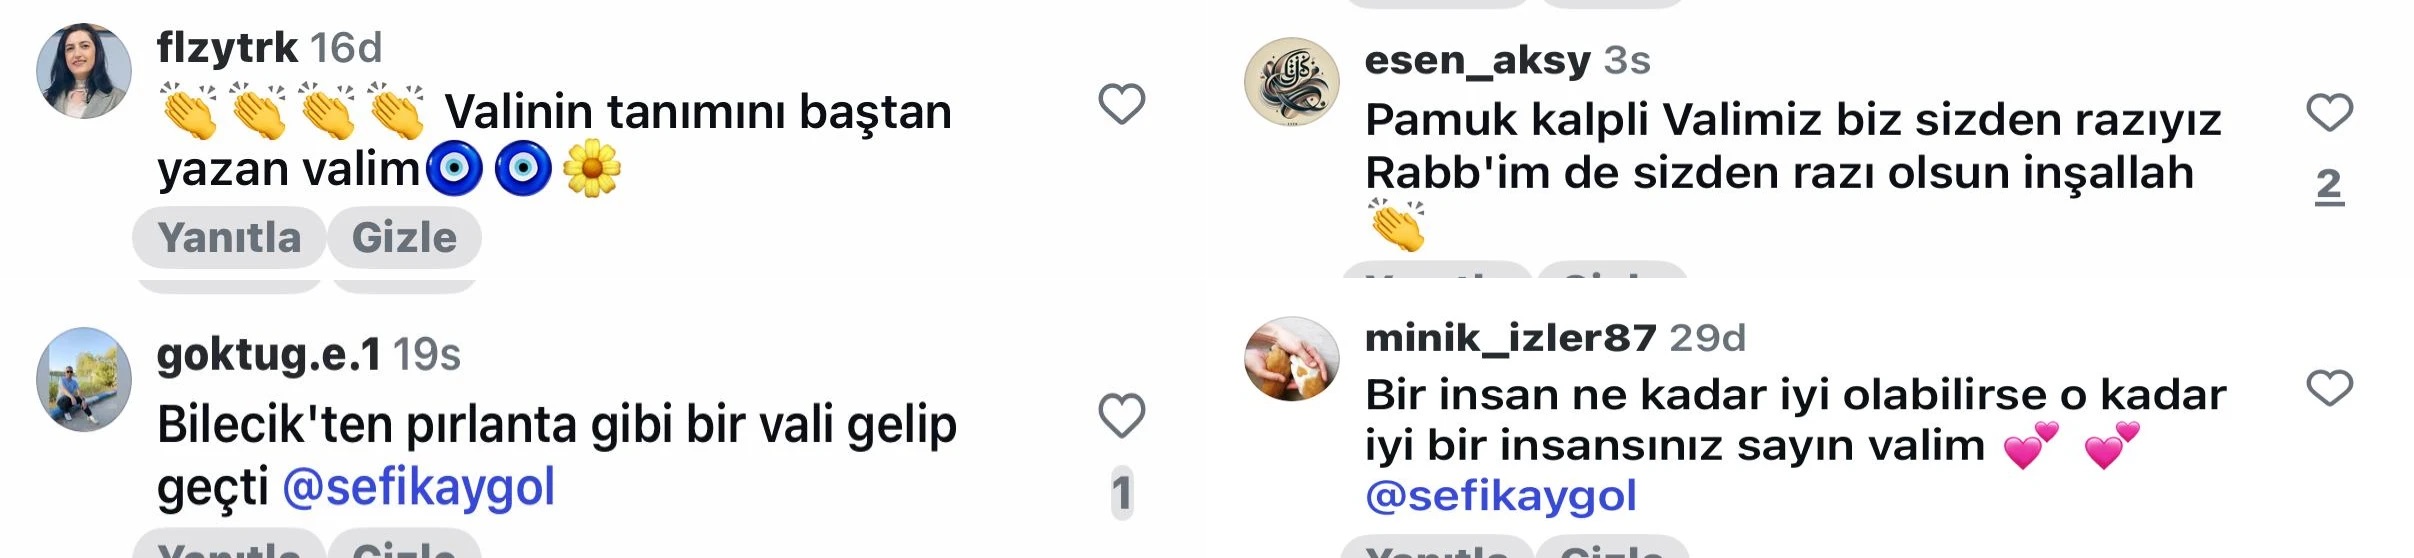Like flzytrk's comment with the heart
2414x558 pixels.
1121,104
